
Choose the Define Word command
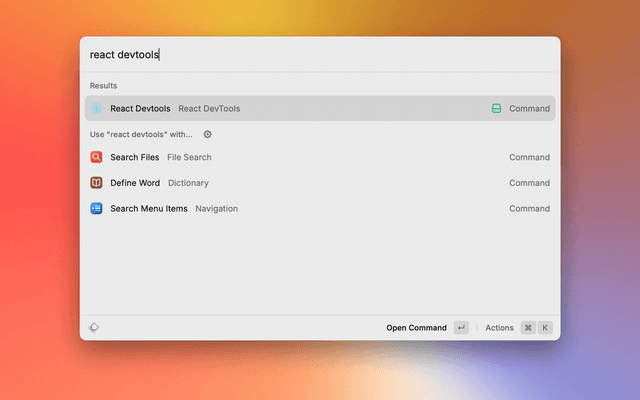[134, 183]
